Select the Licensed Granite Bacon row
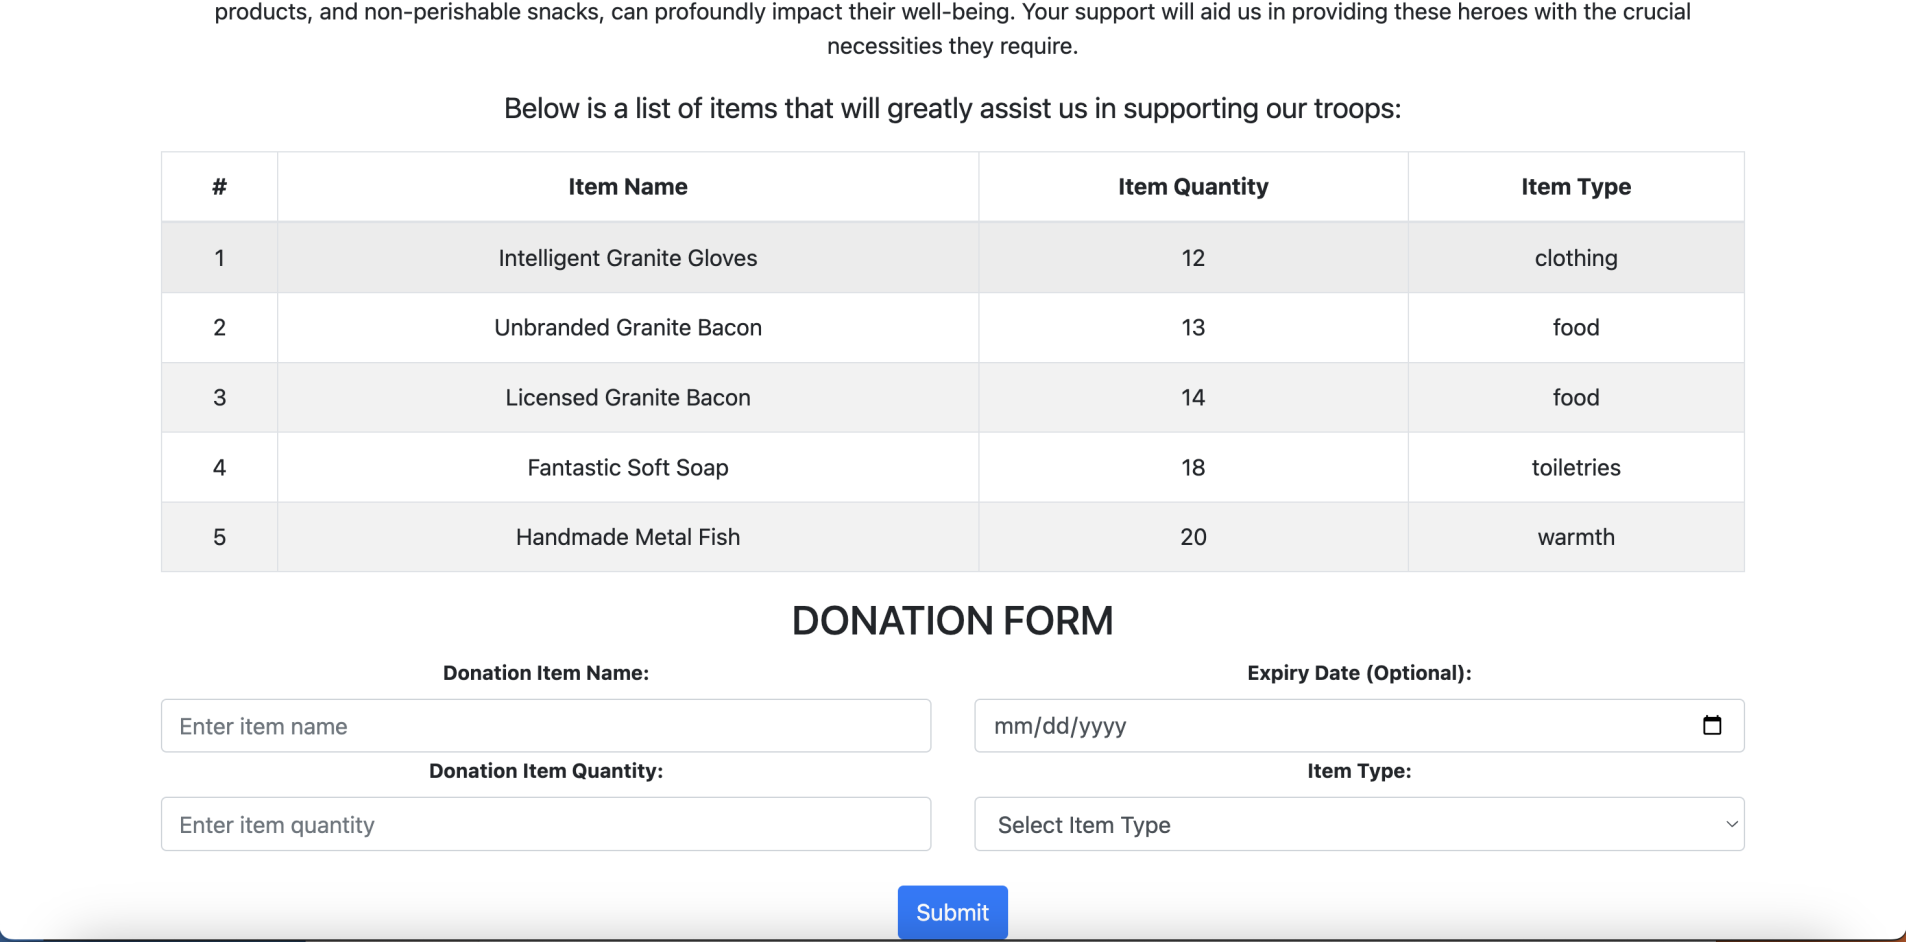This screenshot has height=942, width=1906. [953, 398]
